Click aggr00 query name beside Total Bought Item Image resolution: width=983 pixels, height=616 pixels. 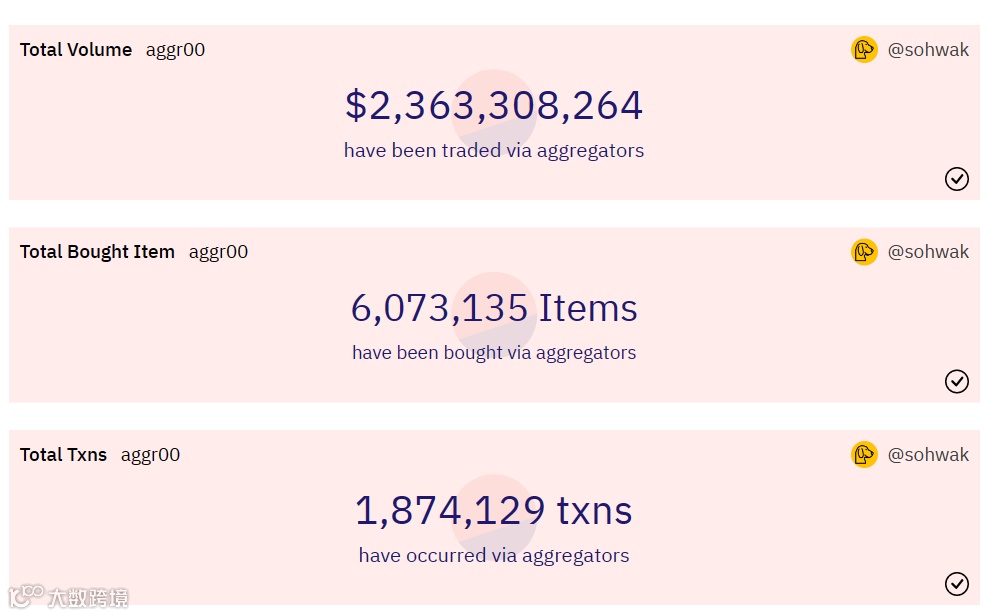(218, 253)
